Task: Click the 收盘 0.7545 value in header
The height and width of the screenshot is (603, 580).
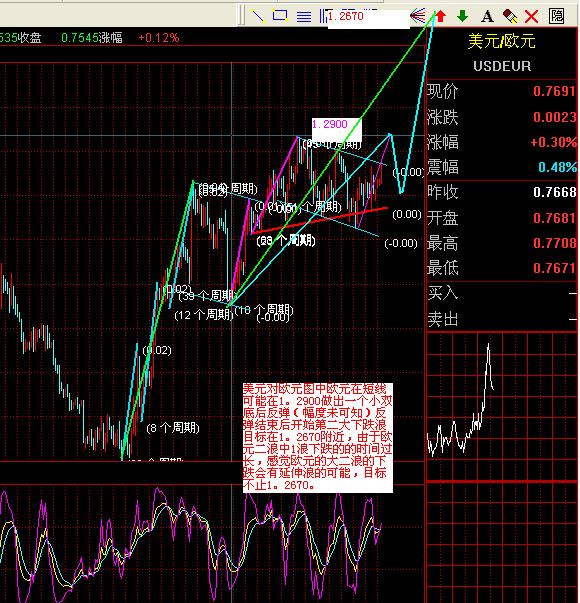Action: pyautogui.click(x=79, y=38)
